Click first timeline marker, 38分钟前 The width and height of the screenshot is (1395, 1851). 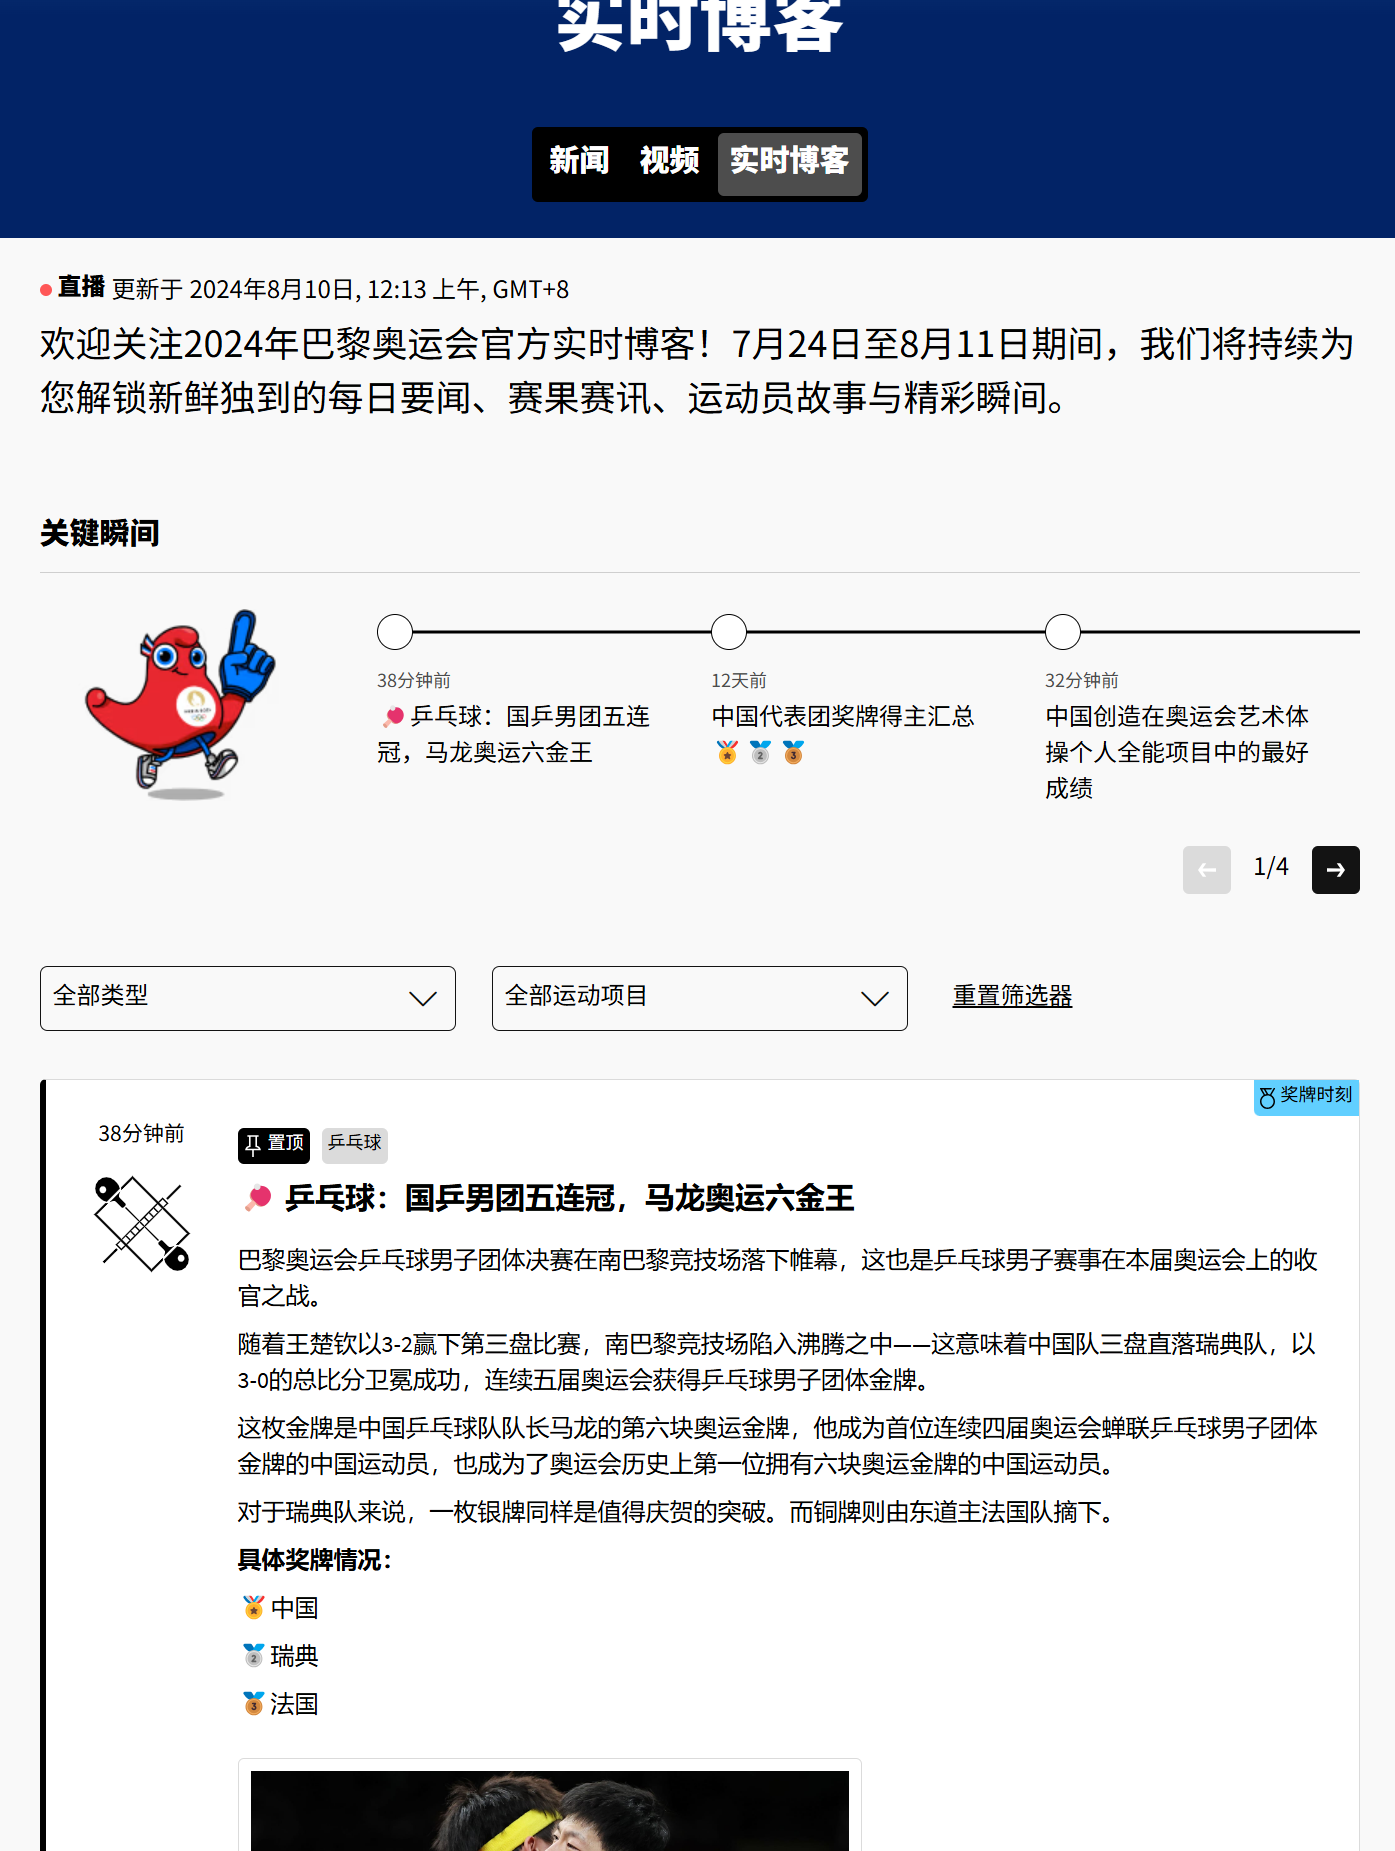(395, 632)
